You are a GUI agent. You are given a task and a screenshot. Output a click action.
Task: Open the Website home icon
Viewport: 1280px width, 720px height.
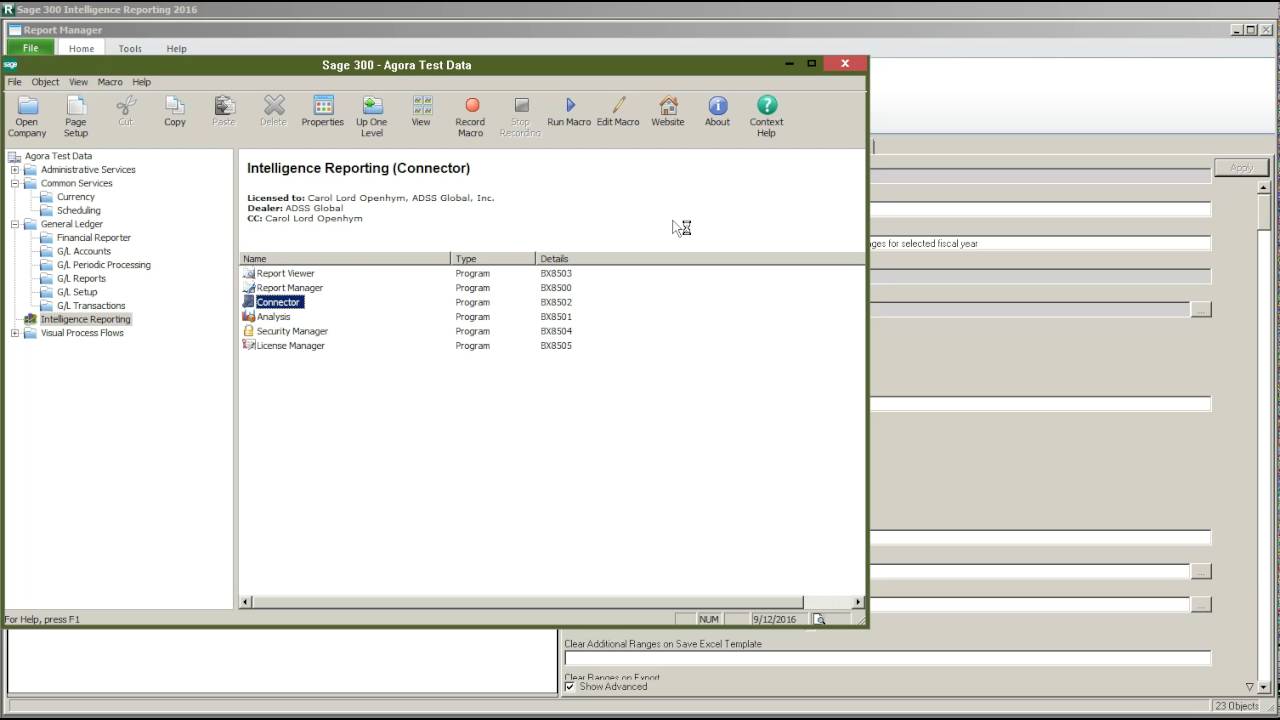tap(668, 105)
